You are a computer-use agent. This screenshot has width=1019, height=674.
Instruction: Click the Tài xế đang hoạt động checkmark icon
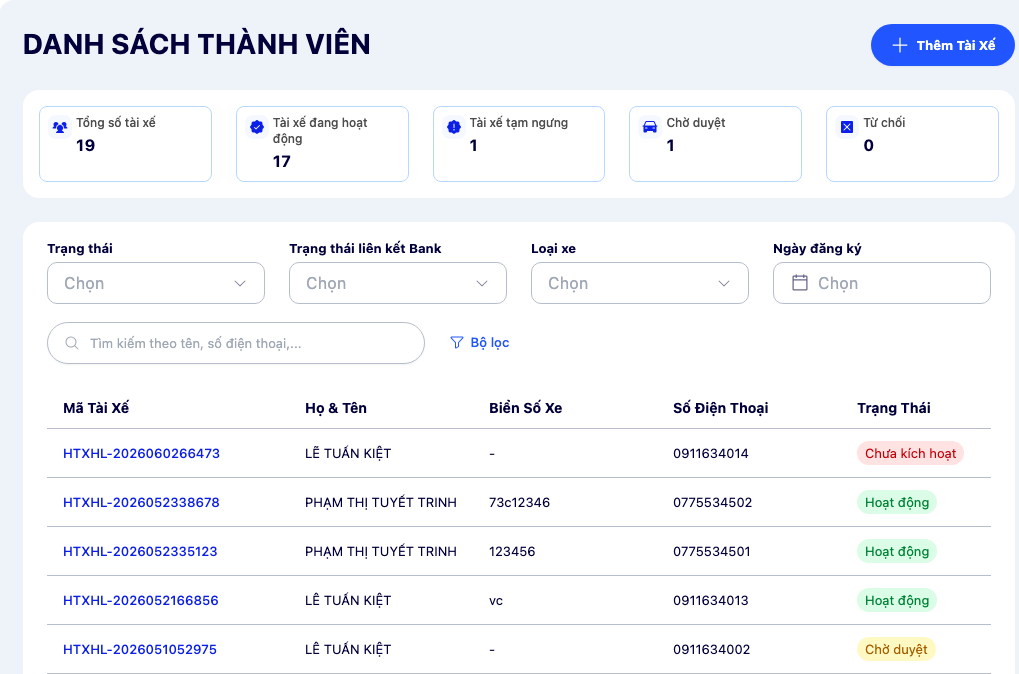tap(257, 127)
